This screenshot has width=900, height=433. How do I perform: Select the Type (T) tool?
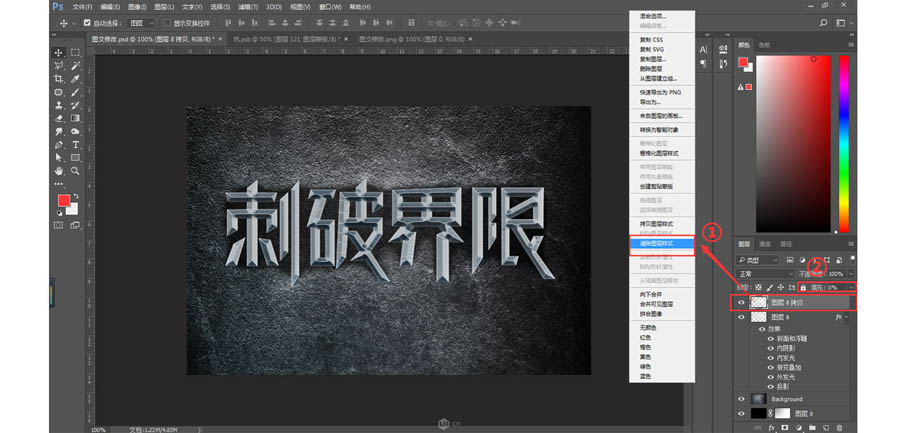[x=75, y=144]
